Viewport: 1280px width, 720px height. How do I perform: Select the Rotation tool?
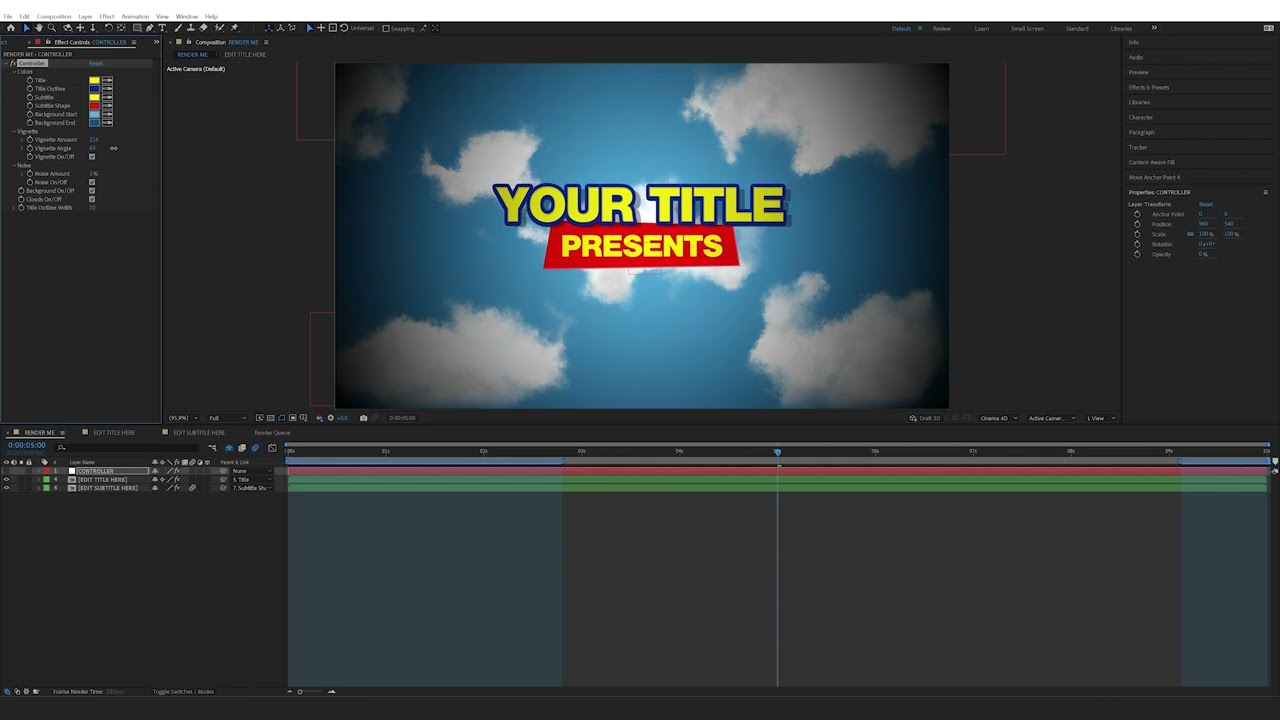coord(108,28)
